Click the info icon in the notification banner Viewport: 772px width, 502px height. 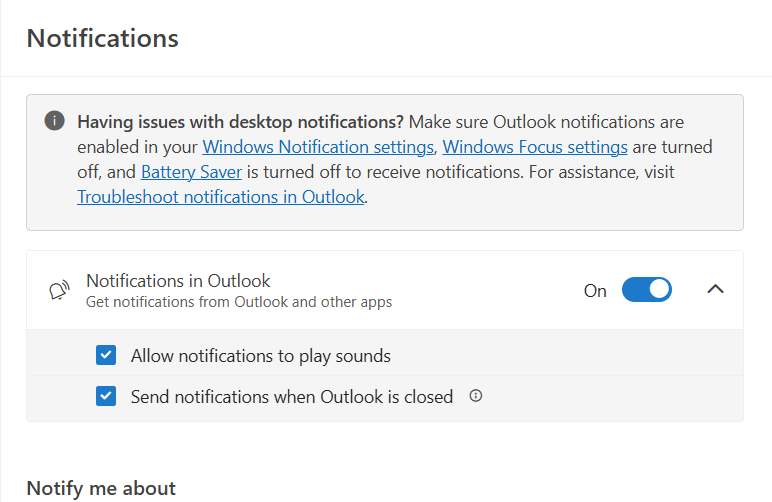(x=55, y=121)
